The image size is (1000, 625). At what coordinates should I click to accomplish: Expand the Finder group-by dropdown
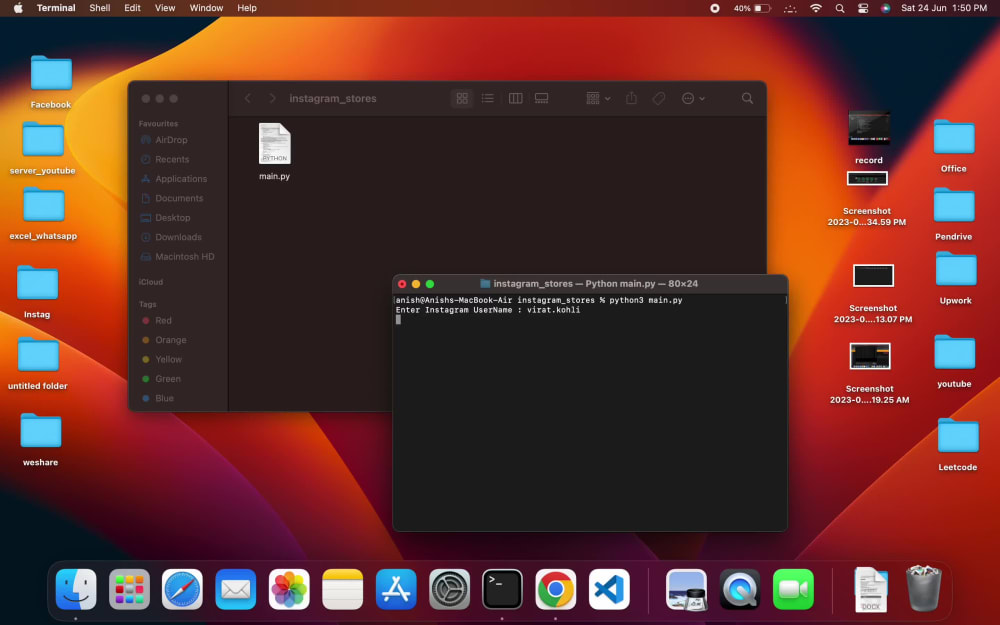598,98
